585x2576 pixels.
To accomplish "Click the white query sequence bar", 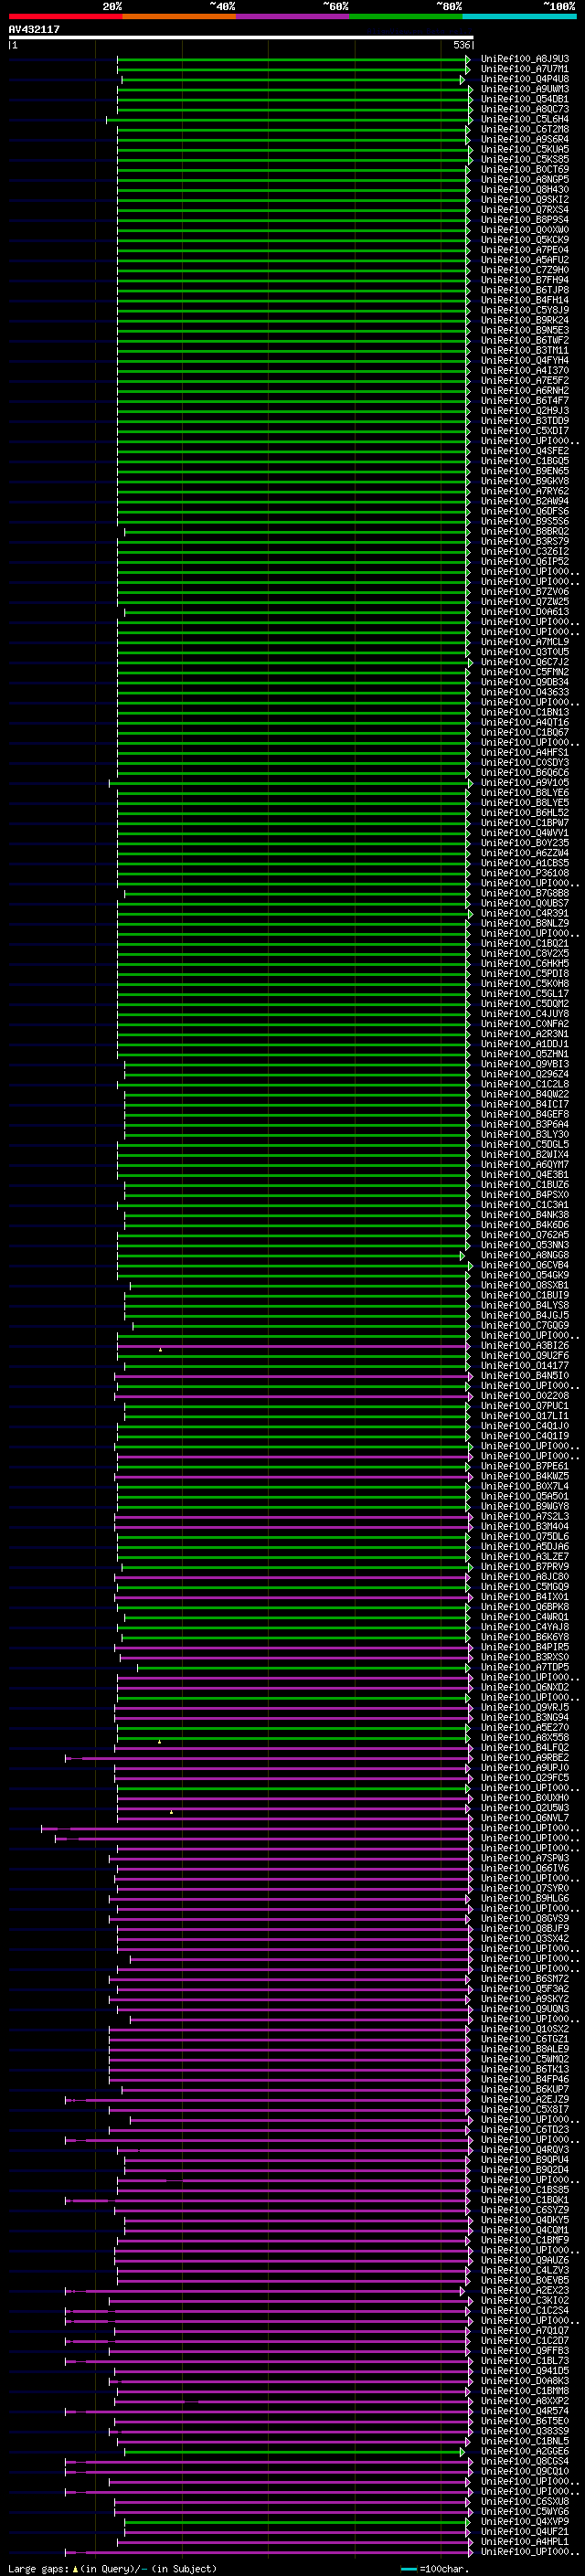I will click(x=240, y=38).
